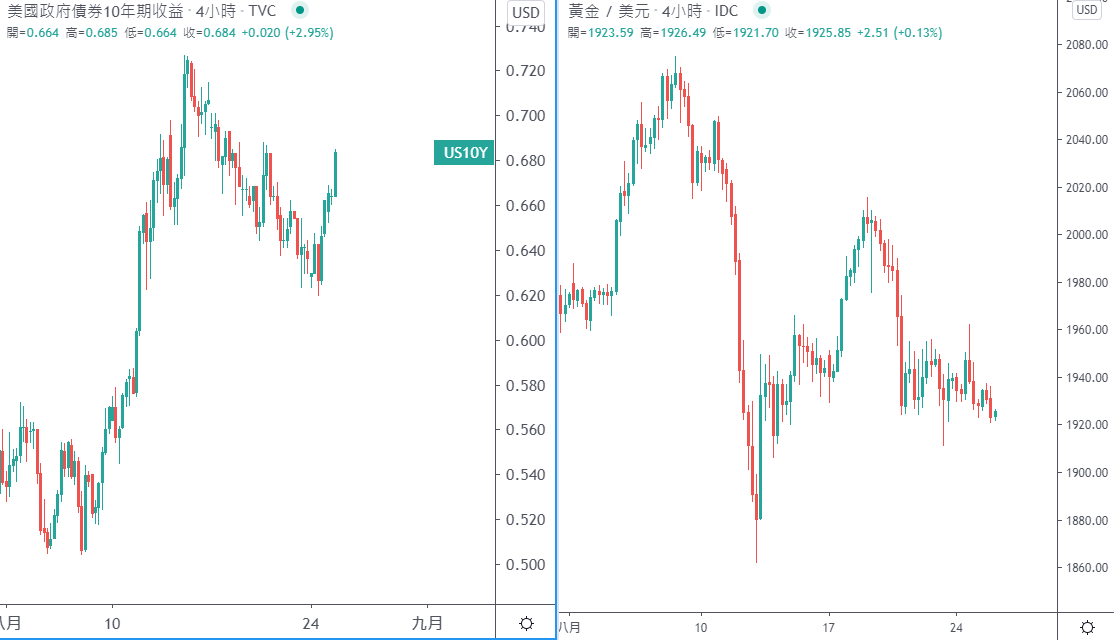Screen dimensions: 1114x640
Task: Change the left chart 4小時 interval label
Action: (215, 11)
